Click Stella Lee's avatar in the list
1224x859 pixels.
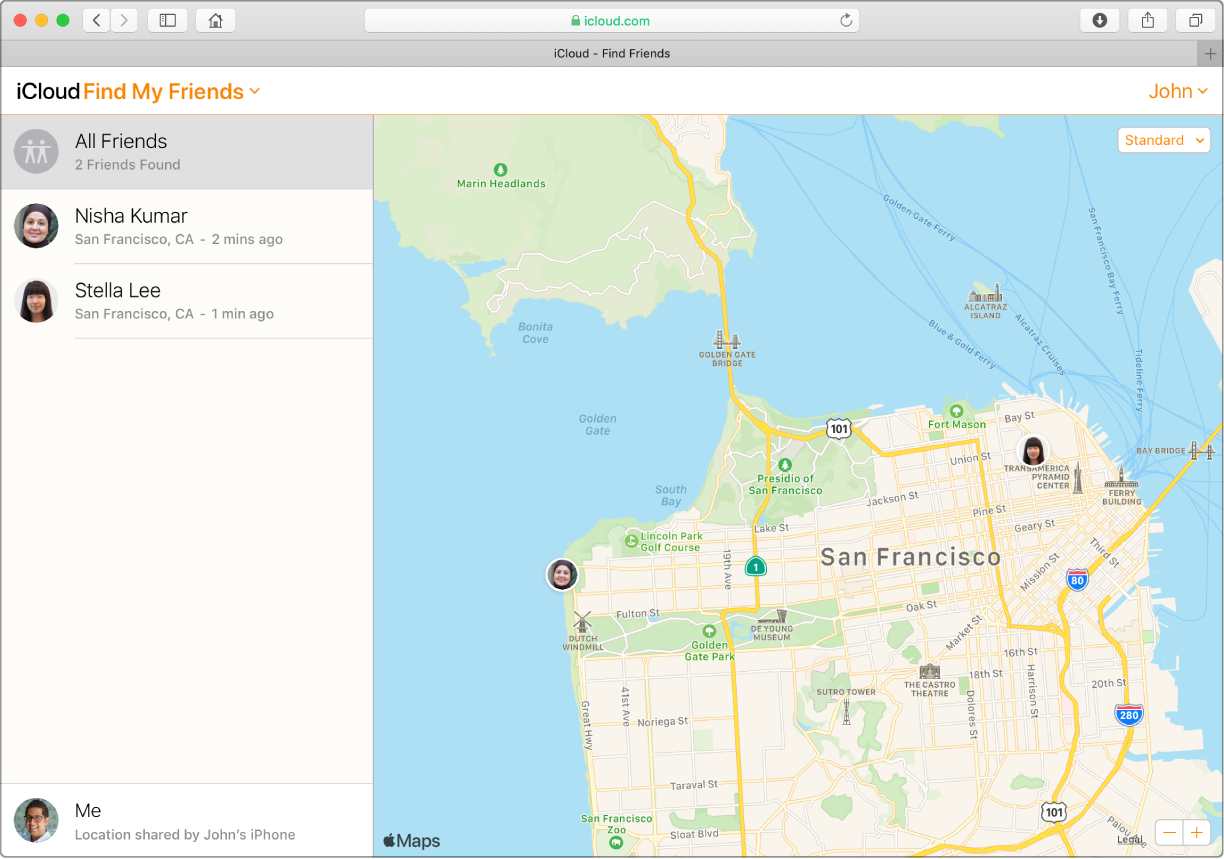(36, 301)
